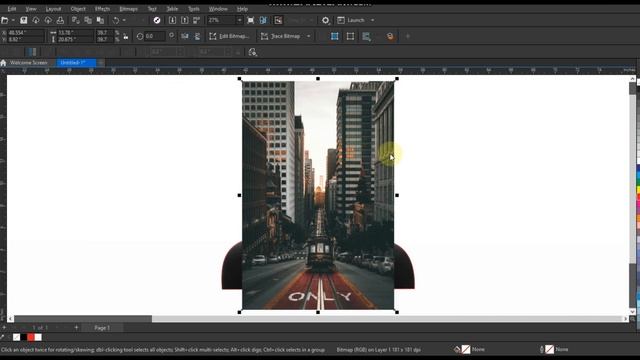Open the Text menu
This screenshot has width=640, height=360.
[152, 9]
